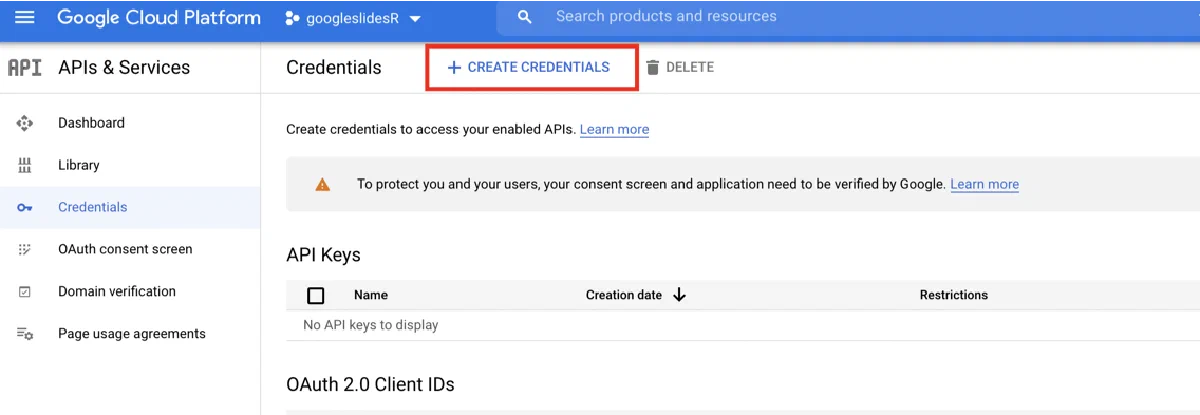
Task: Open the Dashboard page
Action: pyautogui.click(x=91, y=123)
